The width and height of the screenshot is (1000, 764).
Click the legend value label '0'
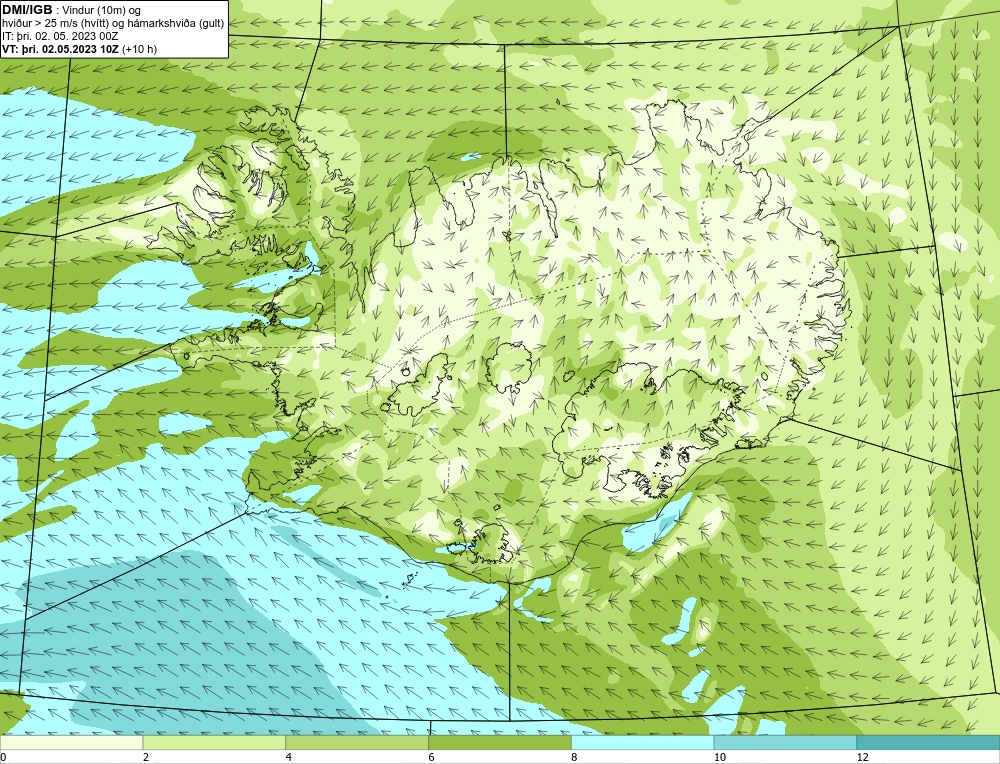[3, 757]
